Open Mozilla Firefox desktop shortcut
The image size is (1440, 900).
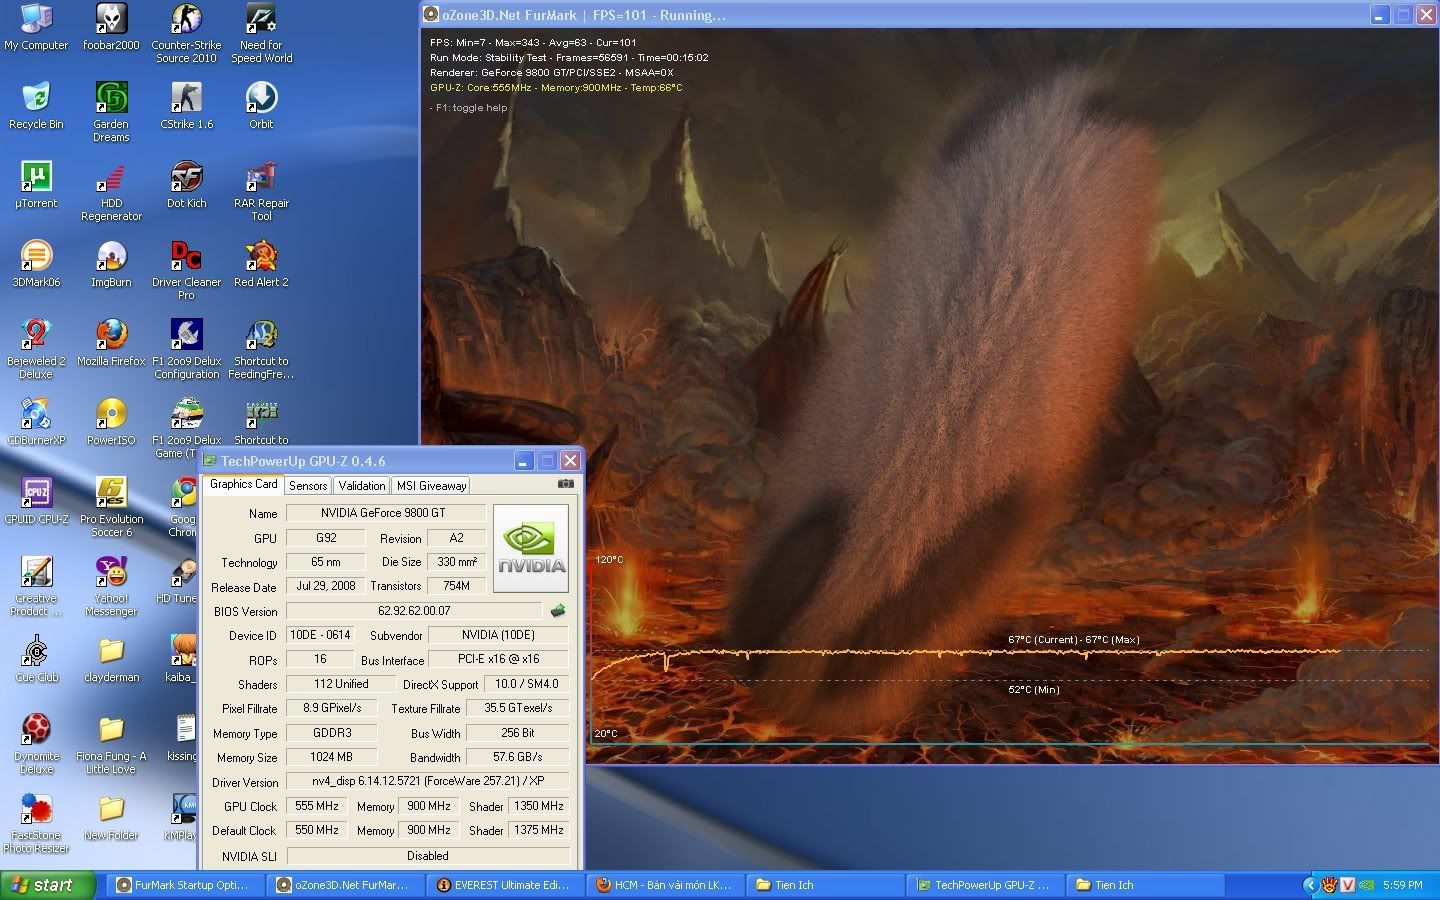pyautogui.click(x=111, y=343)
